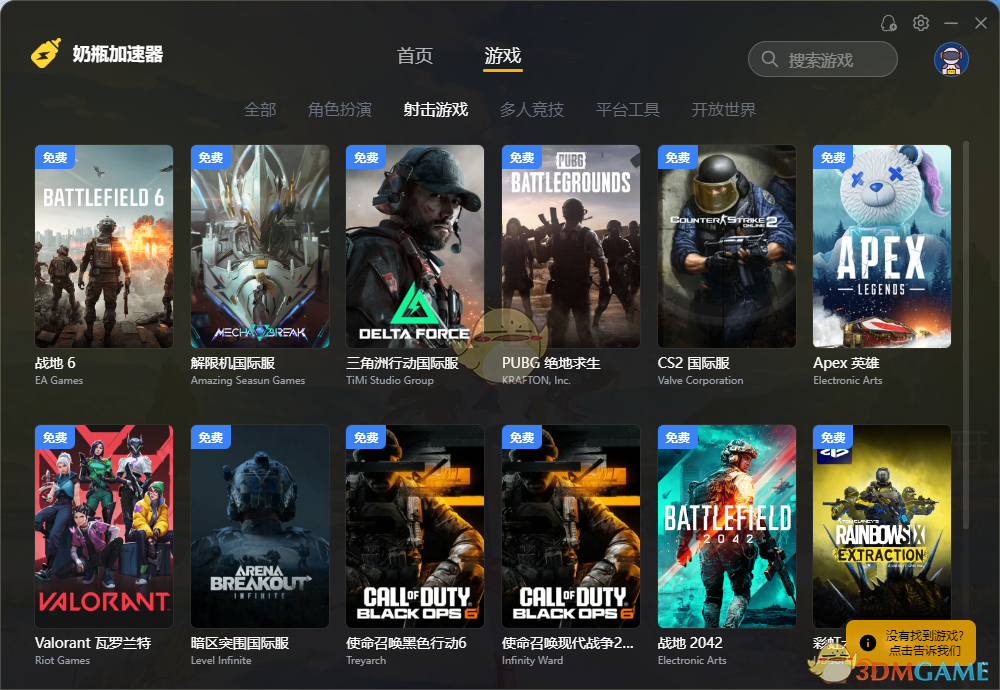Select the 多人竞技 category filter
1000x690 pixels.
pos(531,110)
